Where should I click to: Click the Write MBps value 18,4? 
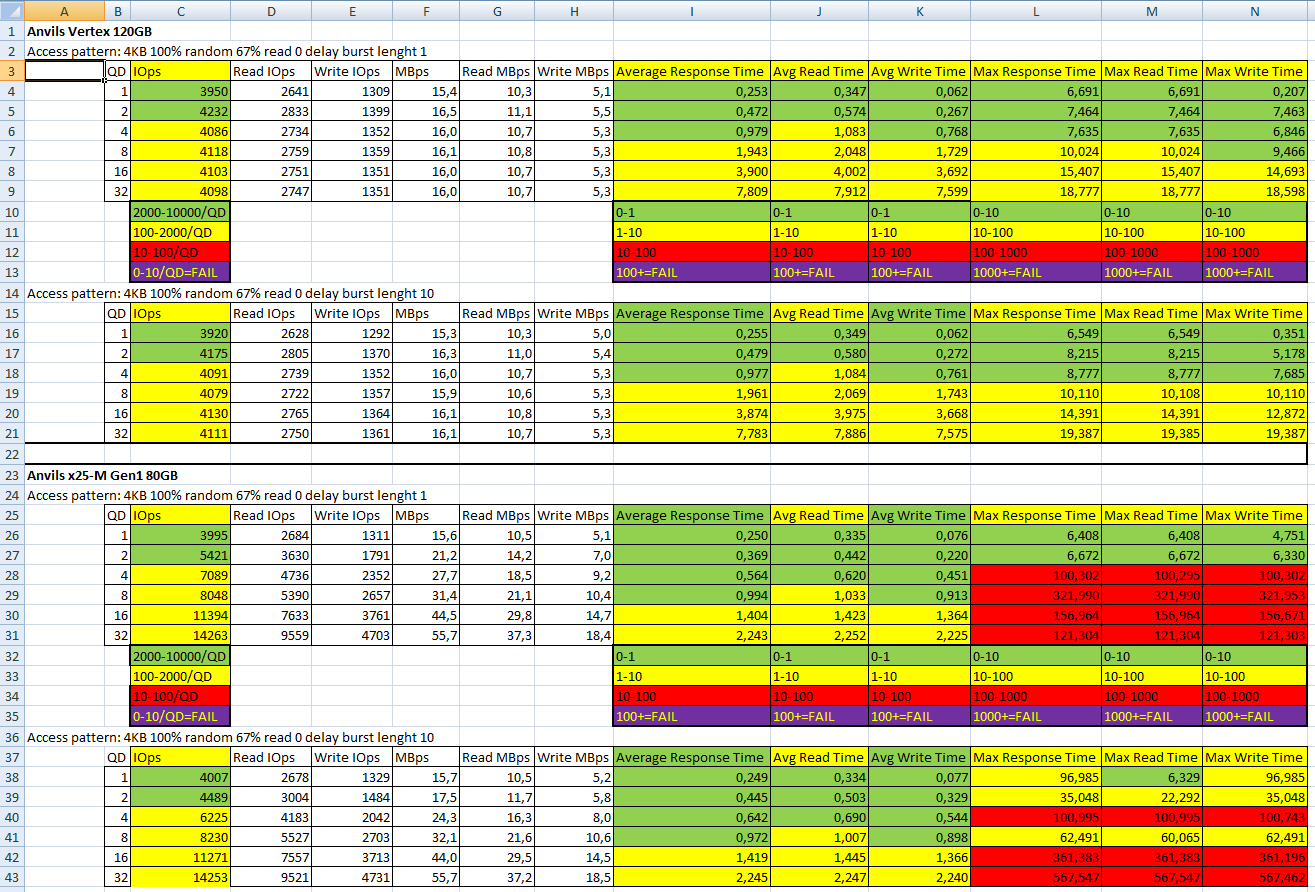573,636
